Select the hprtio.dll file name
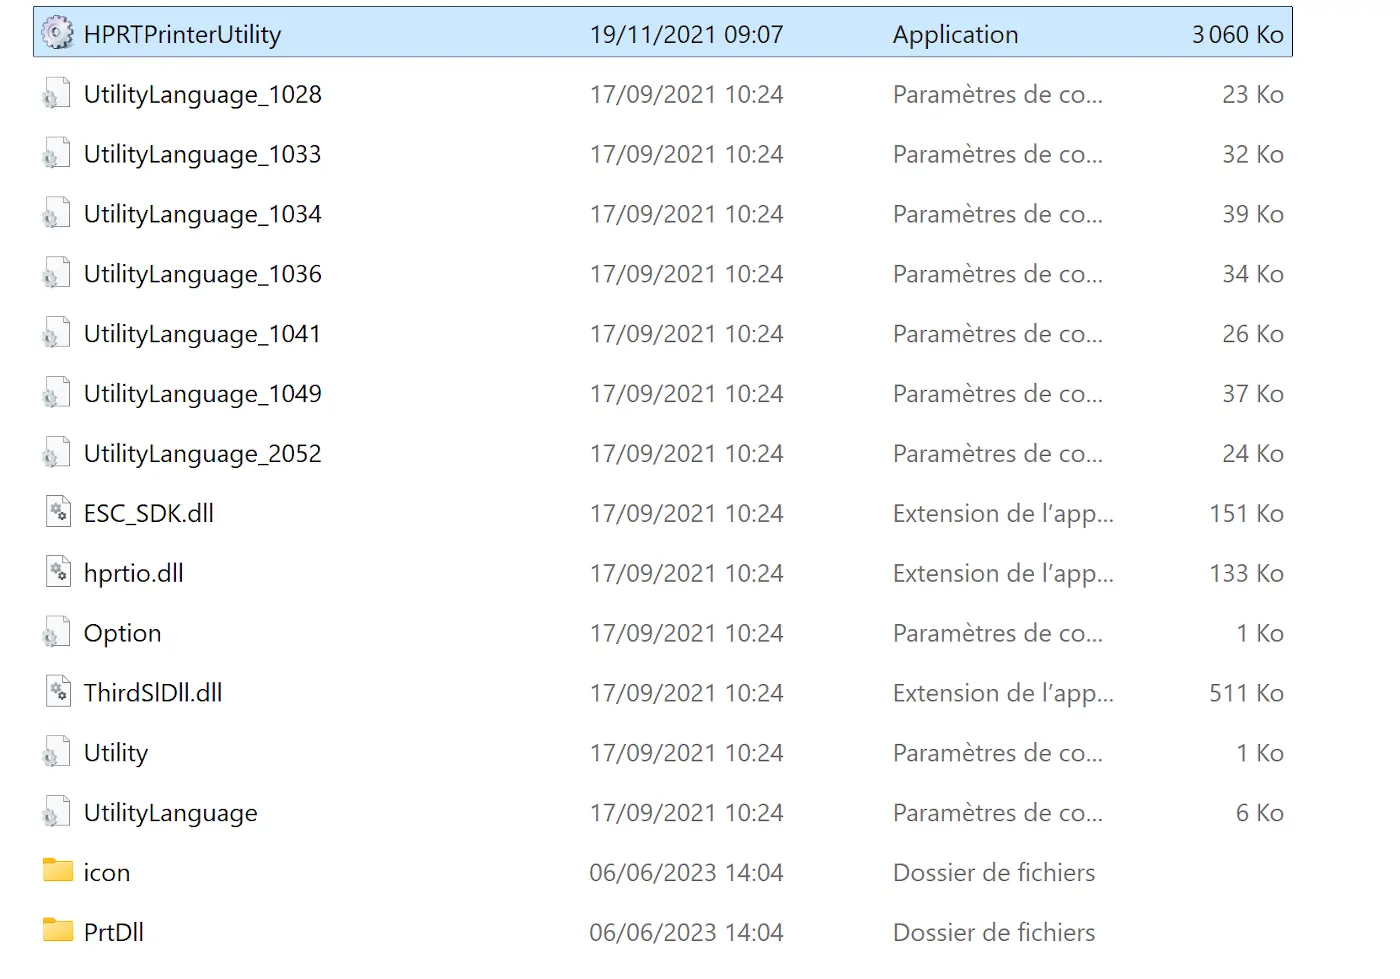The image size is (1400, 979). 134,574
